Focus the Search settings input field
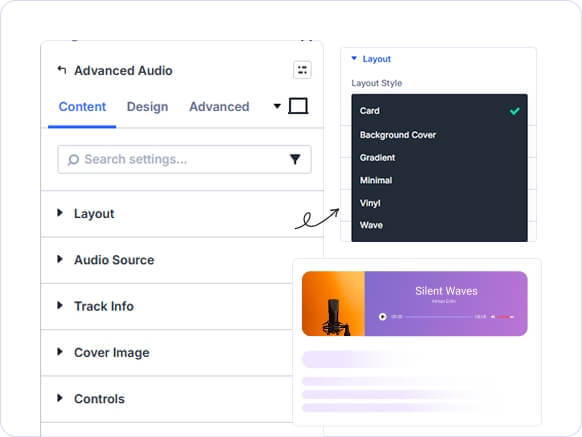The height and width of the screenshot is (437, 582). coord(184,159)
